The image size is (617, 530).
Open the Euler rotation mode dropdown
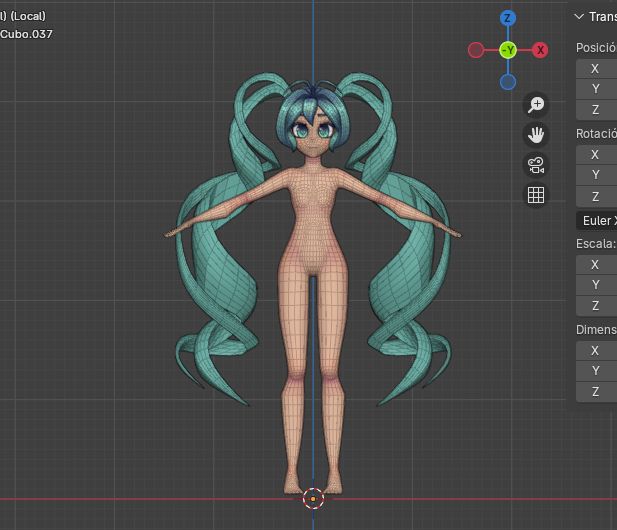coord(597,221)
